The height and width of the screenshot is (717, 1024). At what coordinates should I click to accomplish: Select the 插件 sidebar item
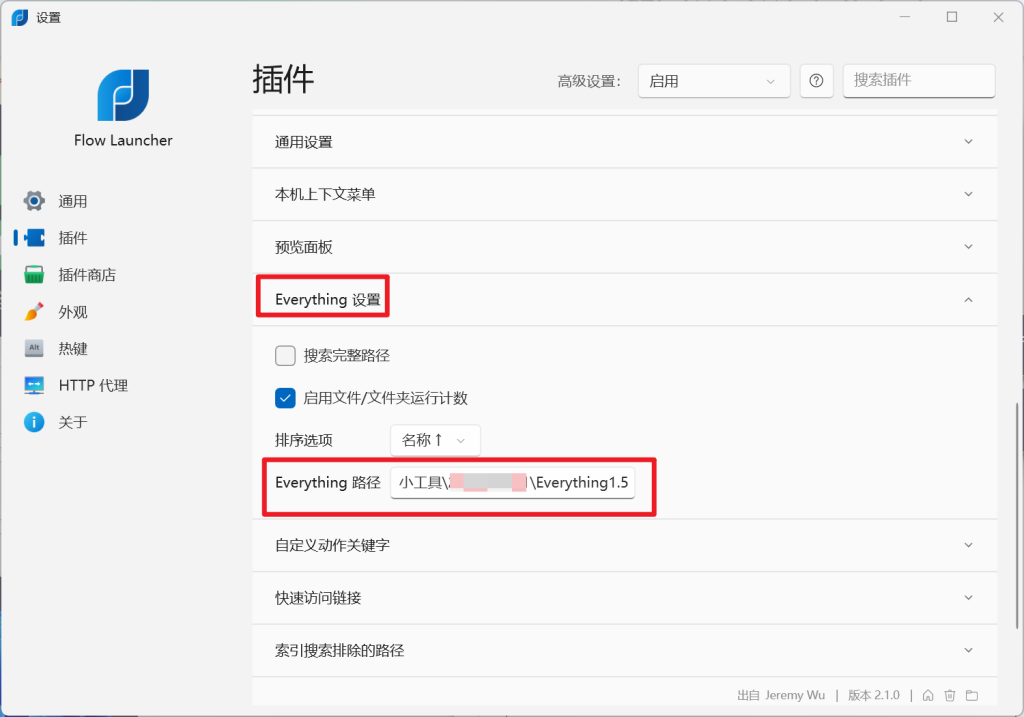pyautogui.click(x=72, y=238)
